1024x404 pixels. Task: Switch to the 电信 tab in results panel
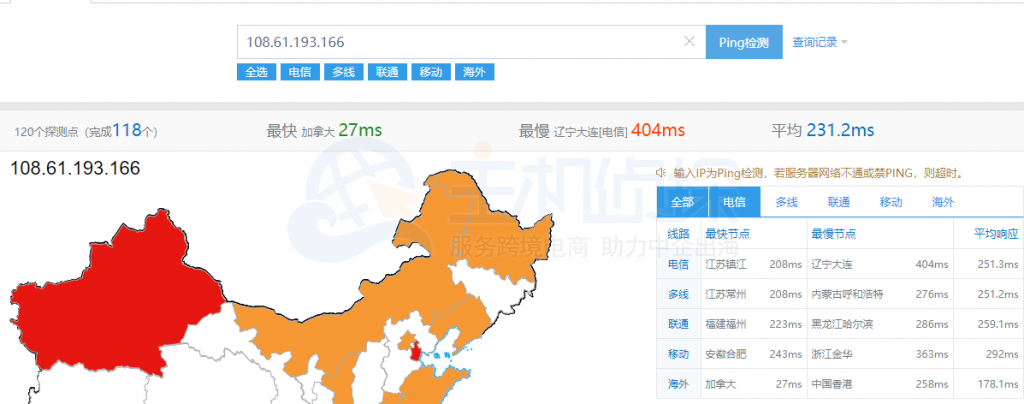click(735, 202)
